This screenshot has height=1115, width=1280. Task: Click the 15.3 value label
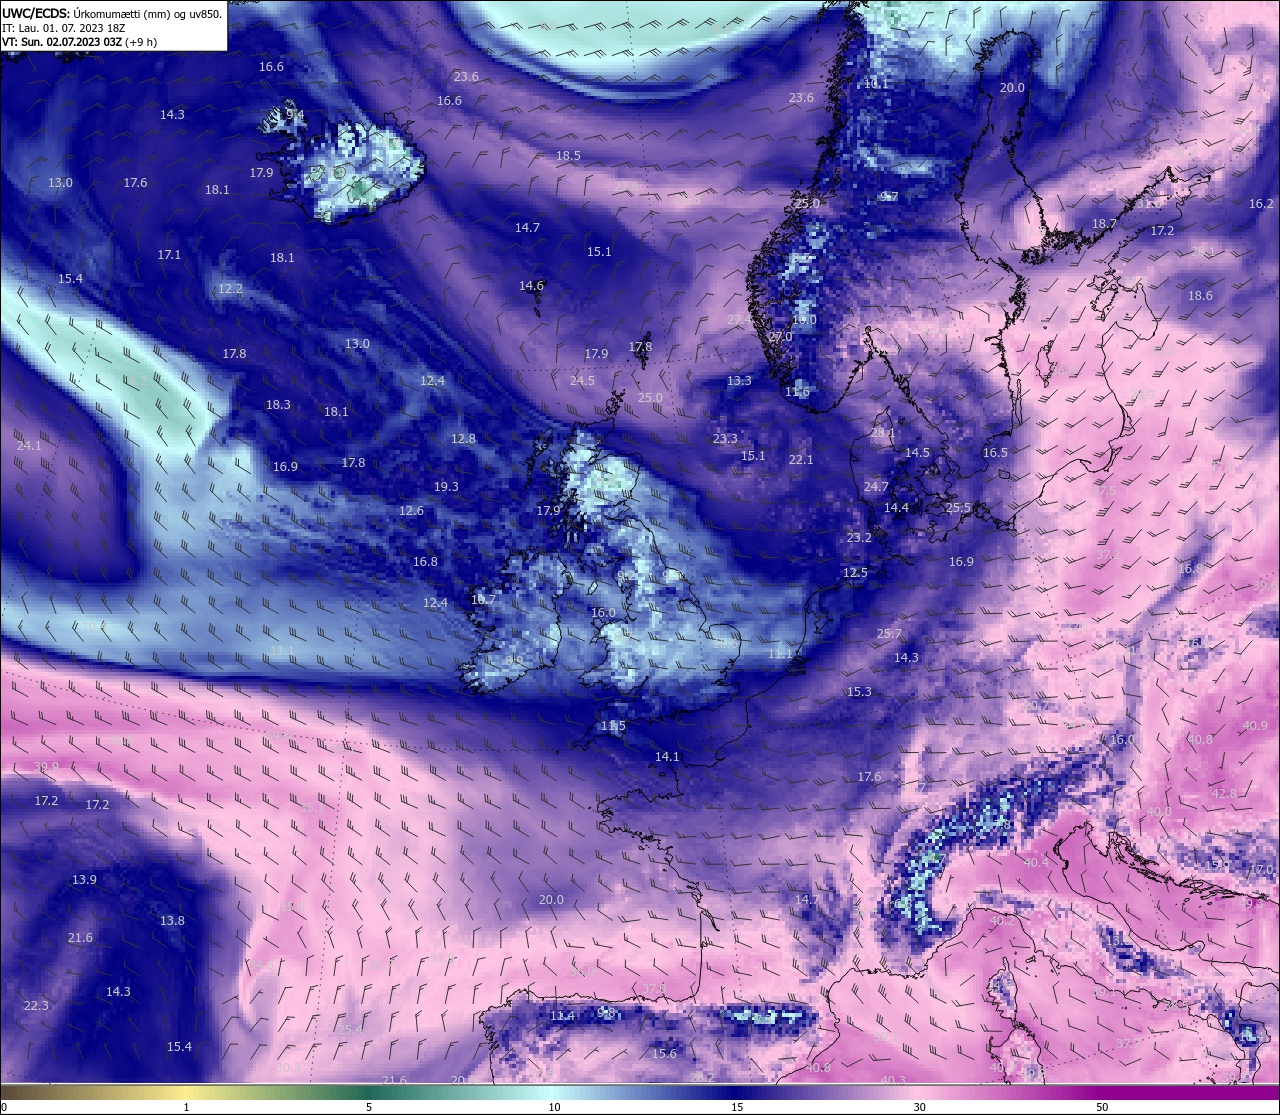click(859, 692)
